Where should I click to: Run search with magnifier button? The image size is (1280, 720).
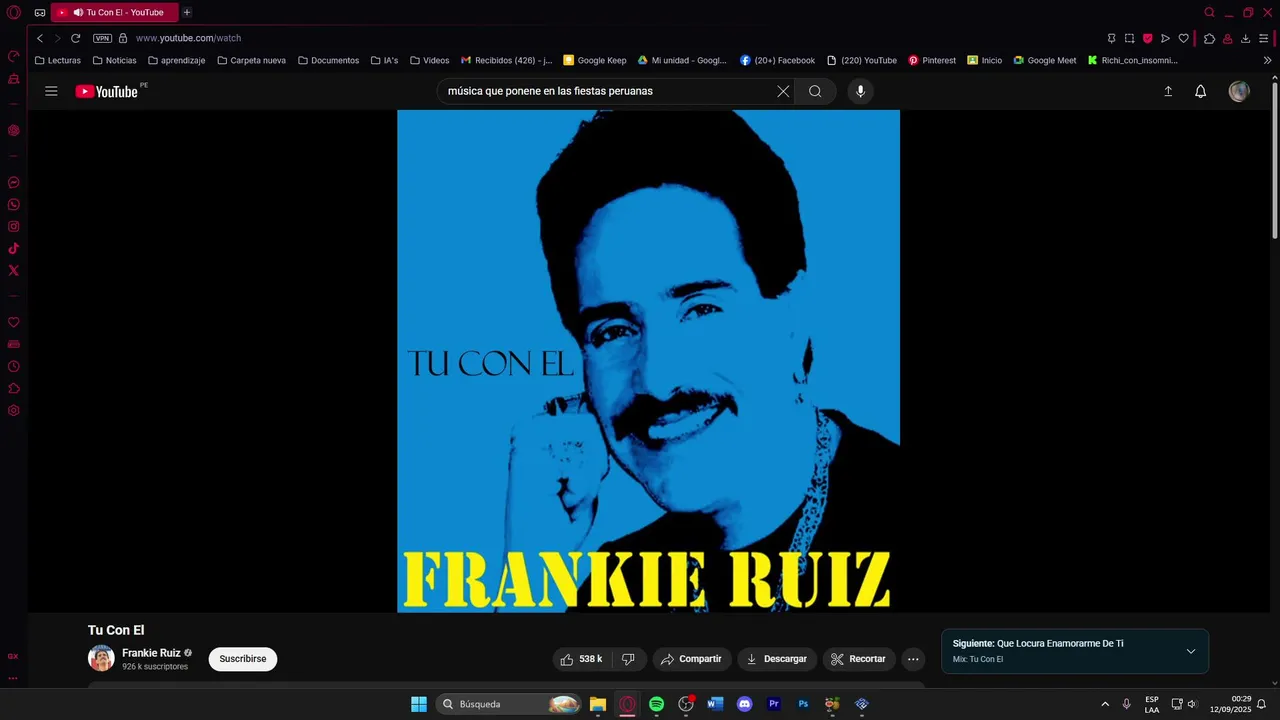point(815,91)
